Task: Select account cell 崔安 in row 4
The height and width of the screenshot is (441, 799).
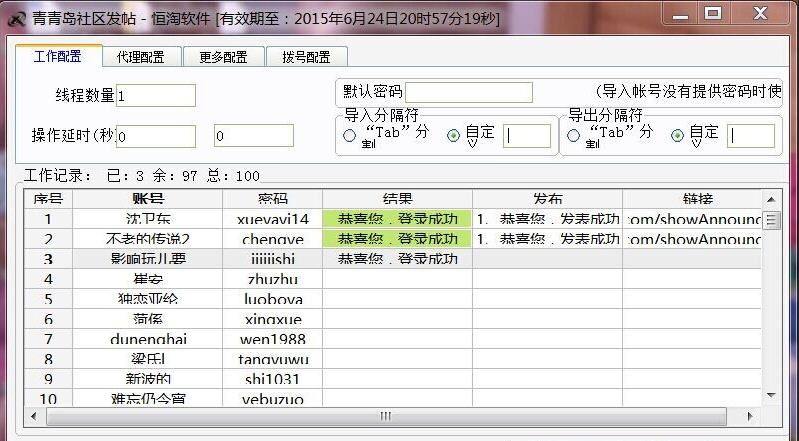Action: 148,279
